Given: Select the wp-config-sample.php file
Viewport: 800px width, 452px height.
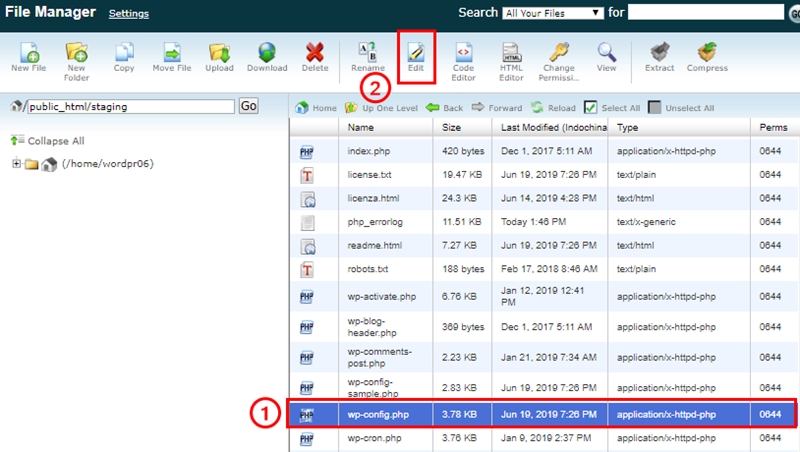Looking at the screenshot, I should pos(373,388).
